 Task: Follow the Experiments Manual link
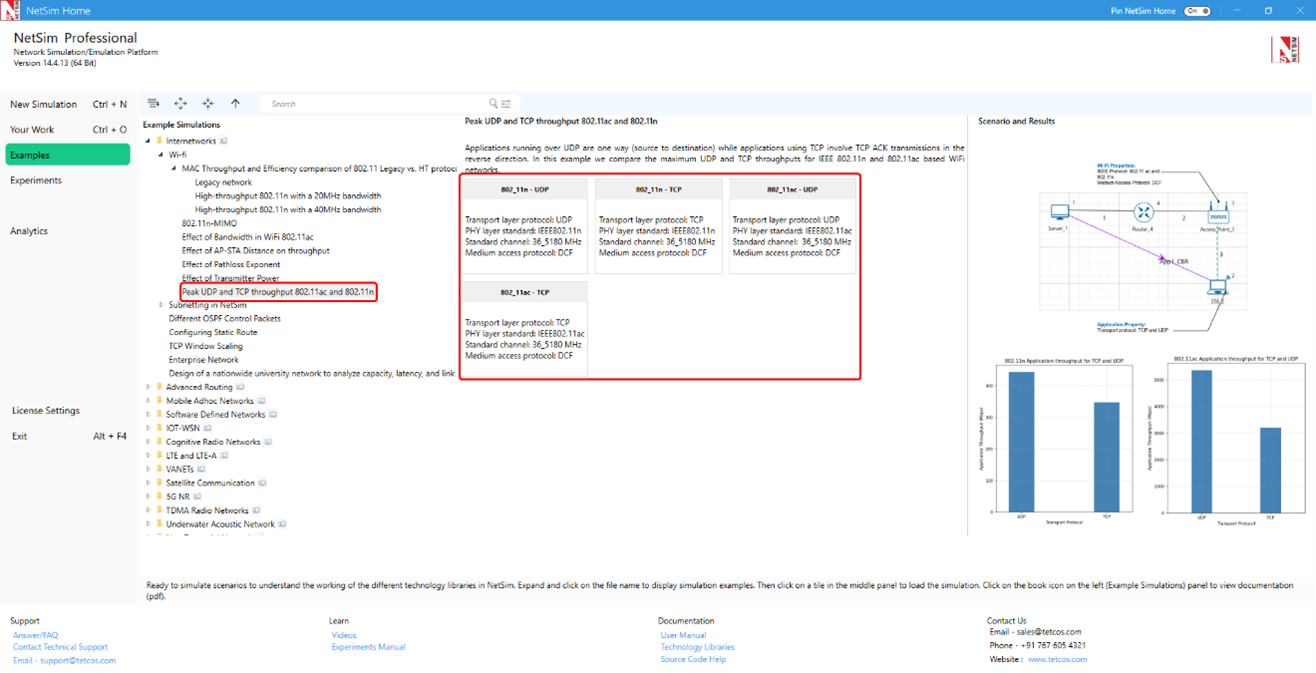pyautogui.click(x=368, y=647)
